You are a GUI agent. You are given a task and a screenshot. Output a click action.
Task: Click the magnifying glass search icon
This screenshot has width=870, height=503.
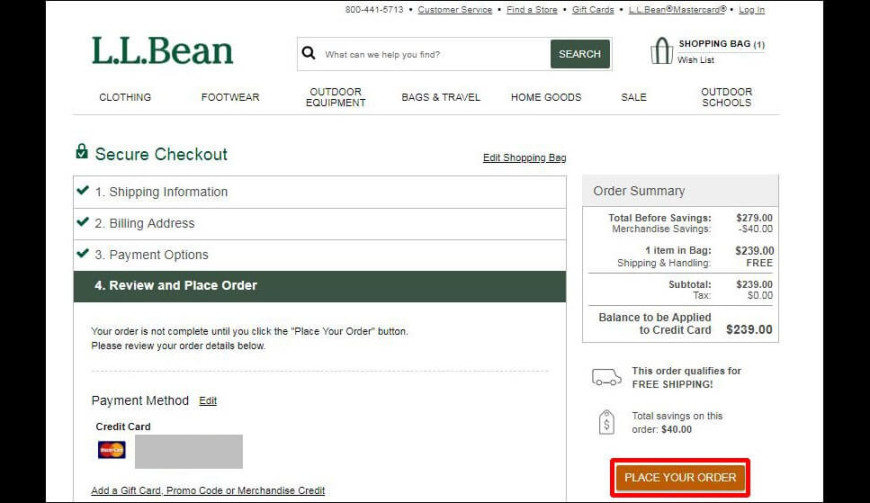pyautogui.click(x=308, y=53)
